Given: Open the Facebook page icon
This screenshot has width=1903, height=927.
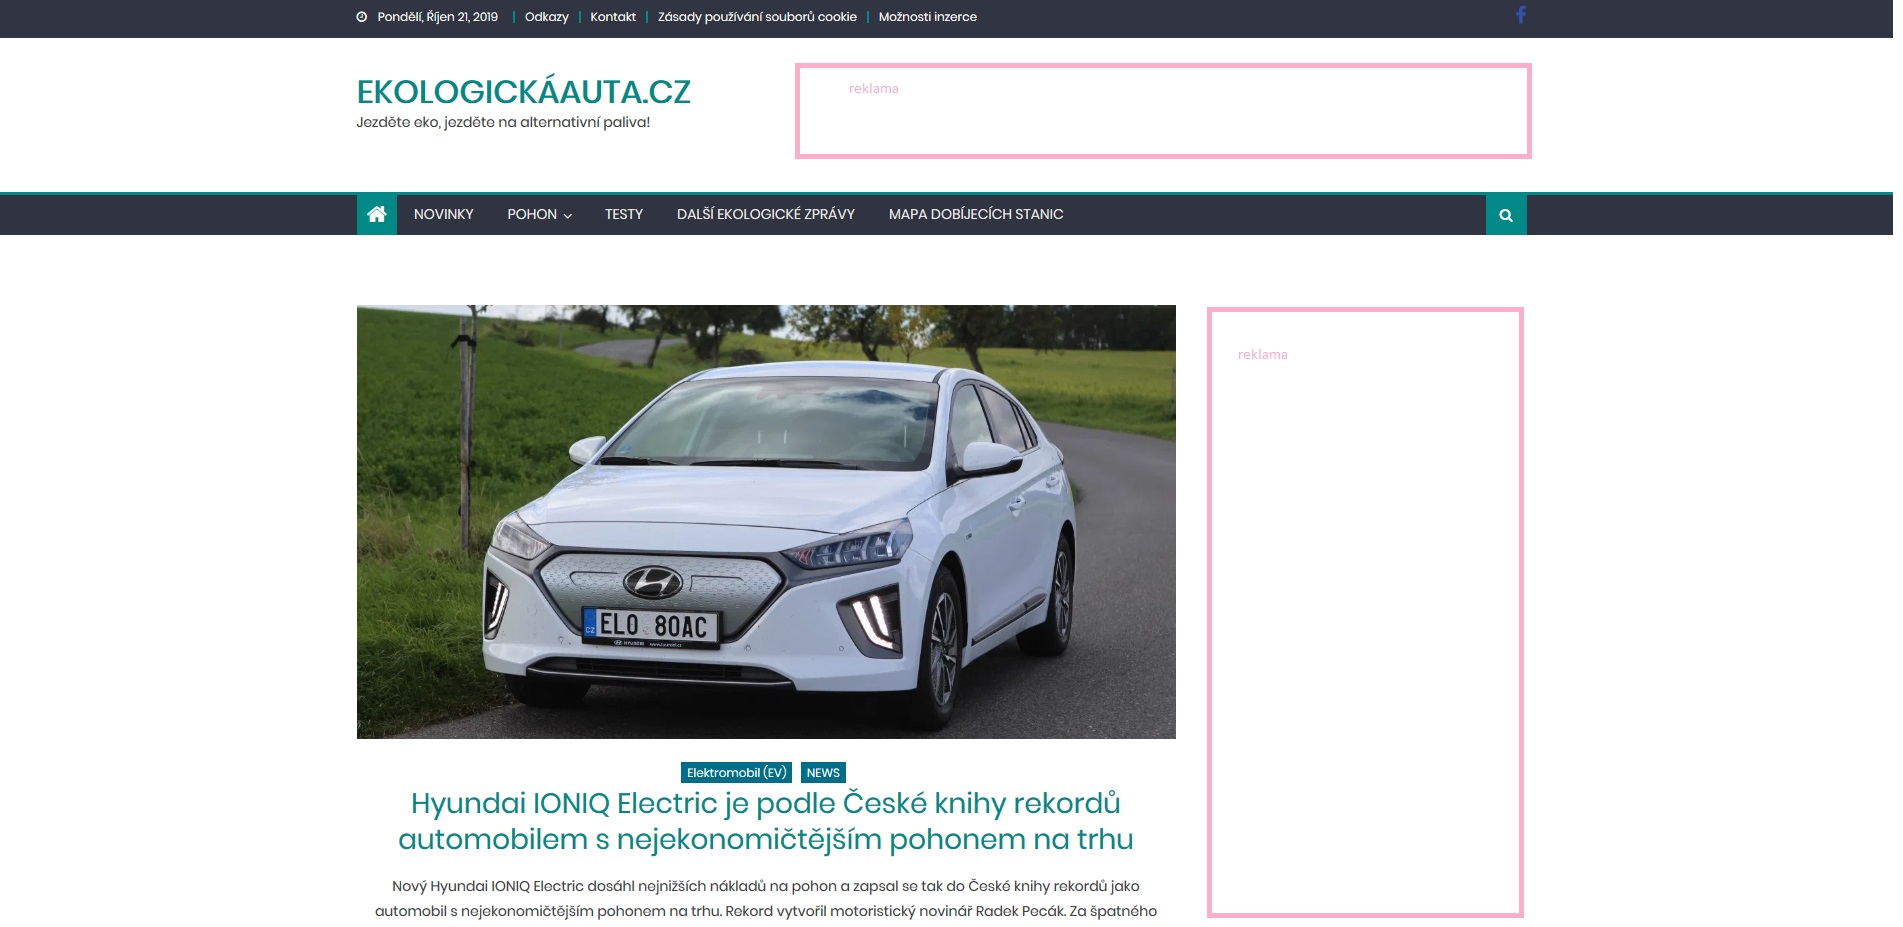Looking at the screenshot, I should click(1520, 15).
